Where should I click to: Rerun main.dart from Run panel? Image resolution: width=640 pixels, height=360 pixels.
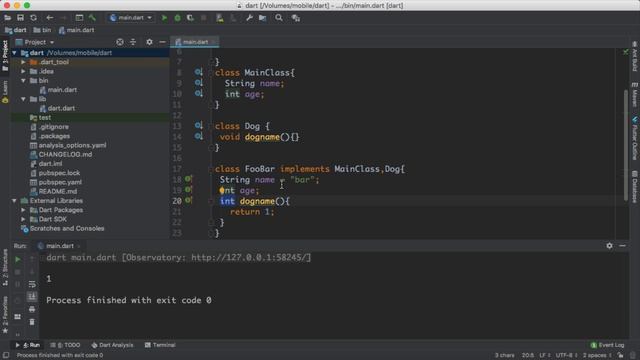coord(18,260)
